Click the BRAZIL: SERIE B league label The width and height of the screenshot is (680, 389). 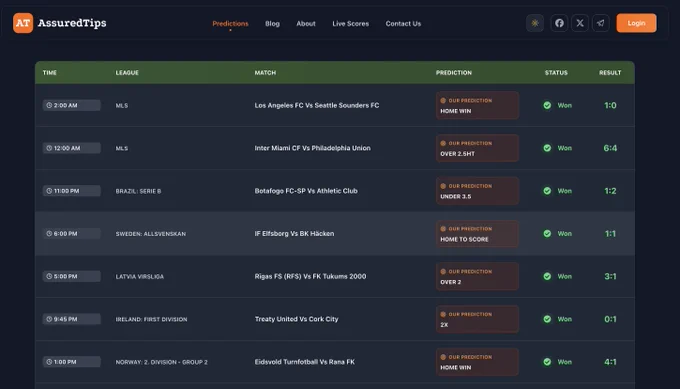point(138,191)
